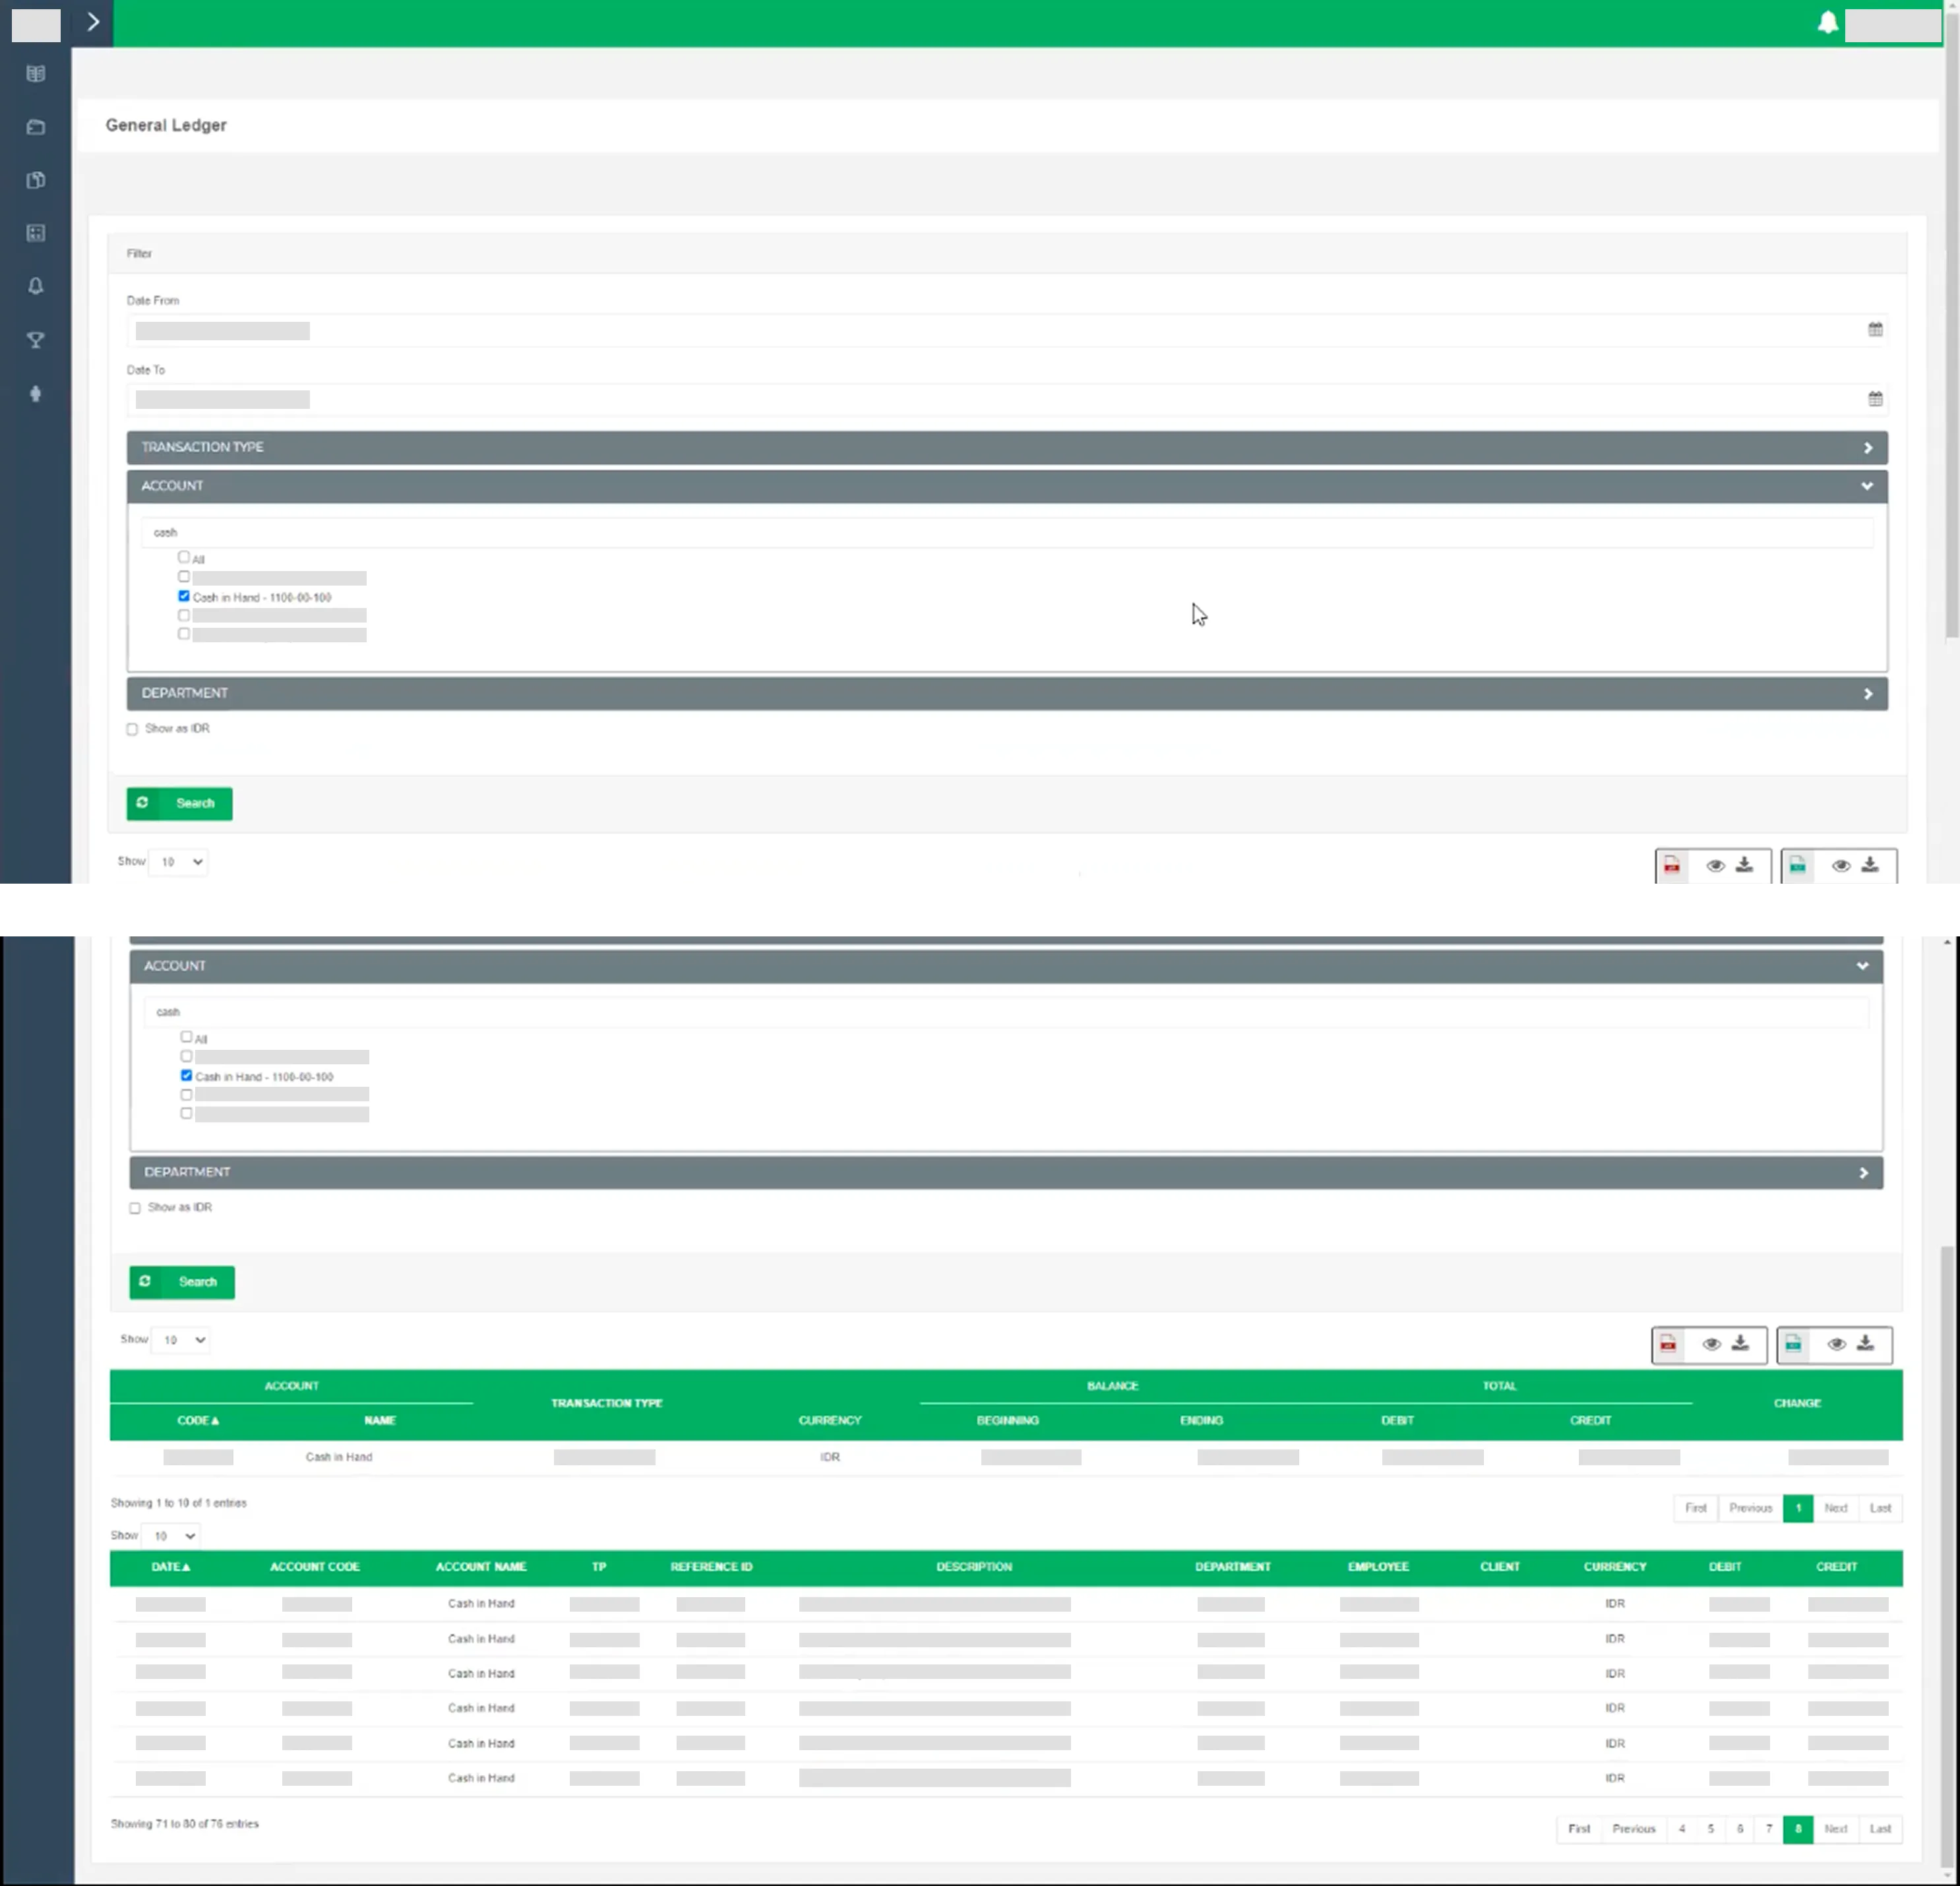
Task: Preview Excel via eye icon in upper screenshot
Action: [1841, 866]
